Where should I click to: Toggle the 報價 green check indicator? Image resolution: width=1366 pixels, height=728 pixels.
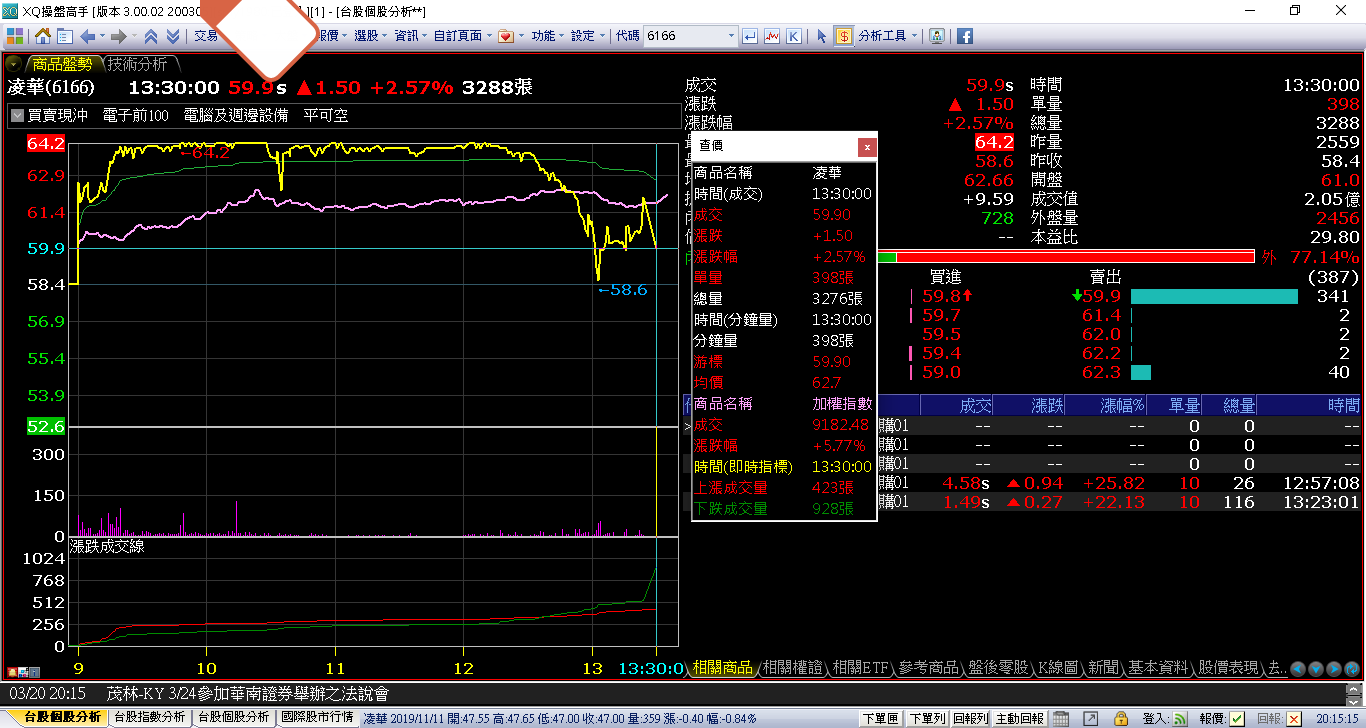(x=1237, y=718)
